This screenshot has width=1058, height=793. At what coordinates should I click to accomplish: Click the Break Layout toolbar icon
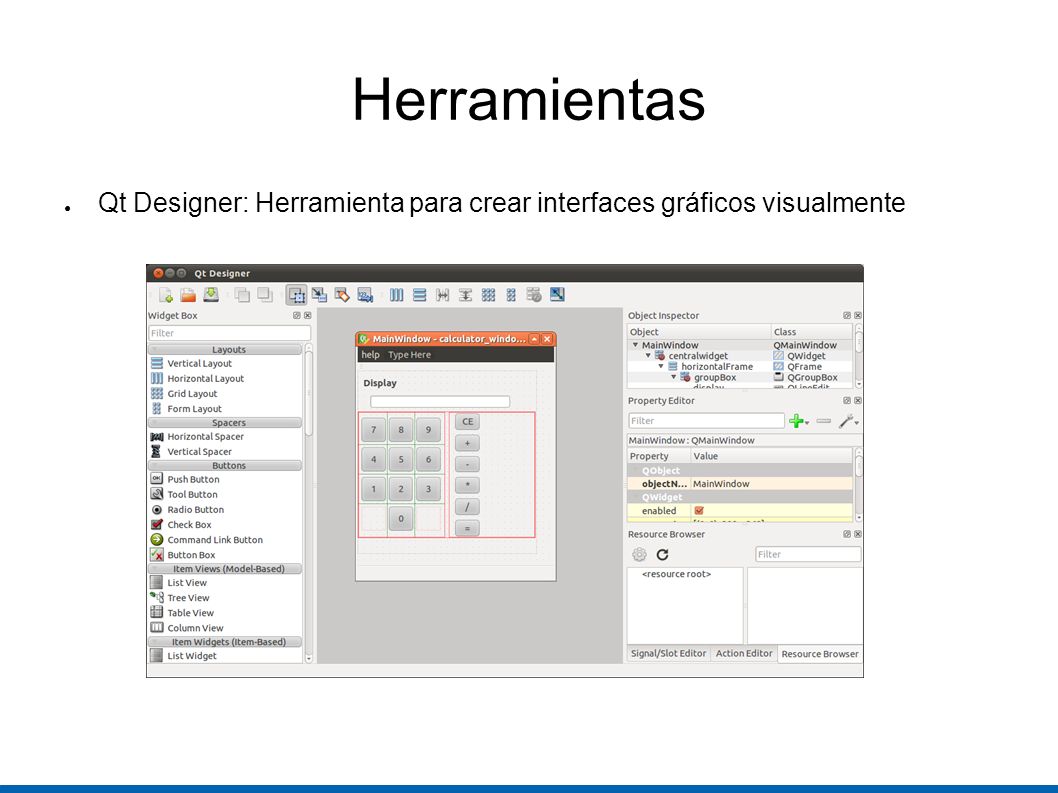pyautogui.click(x=534, y=295)
